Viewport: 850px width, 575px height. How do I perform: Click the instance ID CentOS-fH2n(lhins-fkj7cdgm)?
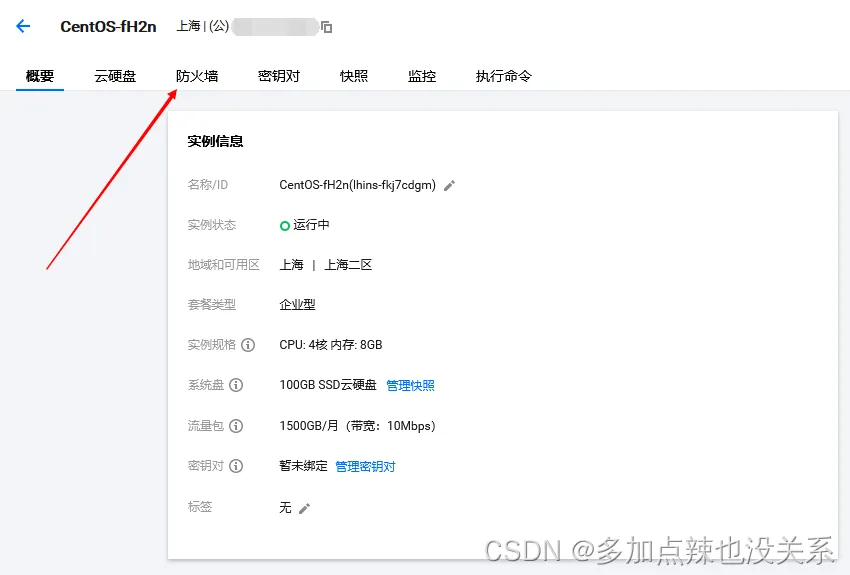point(357,185)
